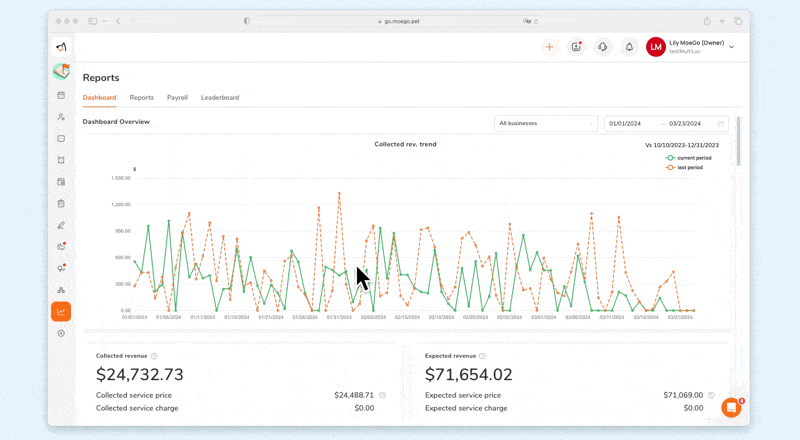Screen dimensions: 800x440
Task: Open the contact card icon with red dot
Action: [576, 47]
